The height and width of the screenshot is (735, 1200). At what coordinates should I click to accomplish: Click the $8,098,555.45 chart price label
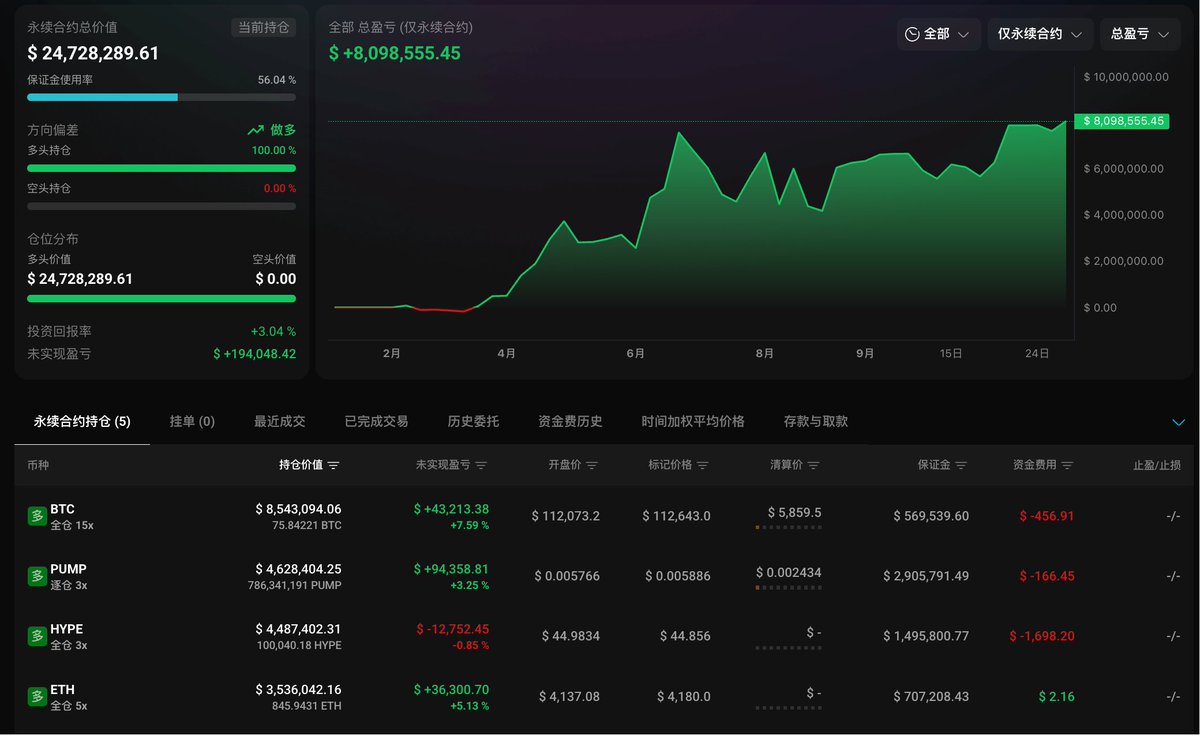pos(1121,121)
